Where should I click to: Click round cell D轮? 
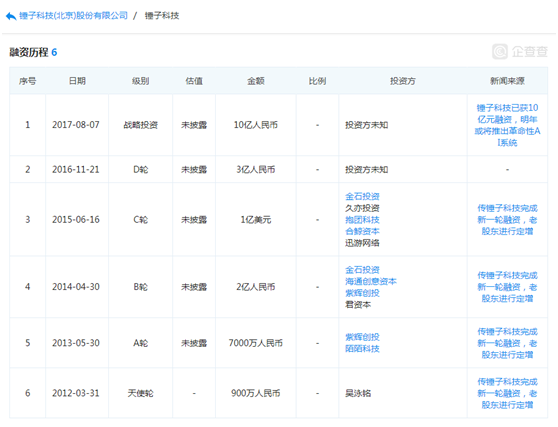pos(141,169)
